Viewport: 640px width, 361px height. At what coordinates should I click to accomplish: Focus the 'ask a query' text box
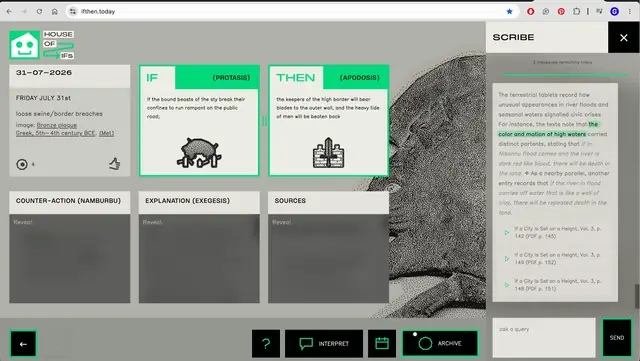pyautogui.click(x=544, y=338)
